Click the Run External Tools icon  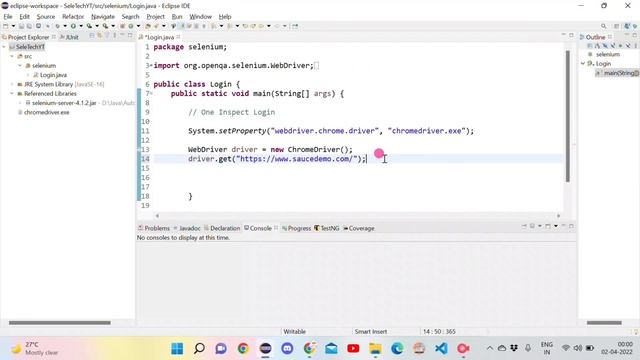pos(105,26)
